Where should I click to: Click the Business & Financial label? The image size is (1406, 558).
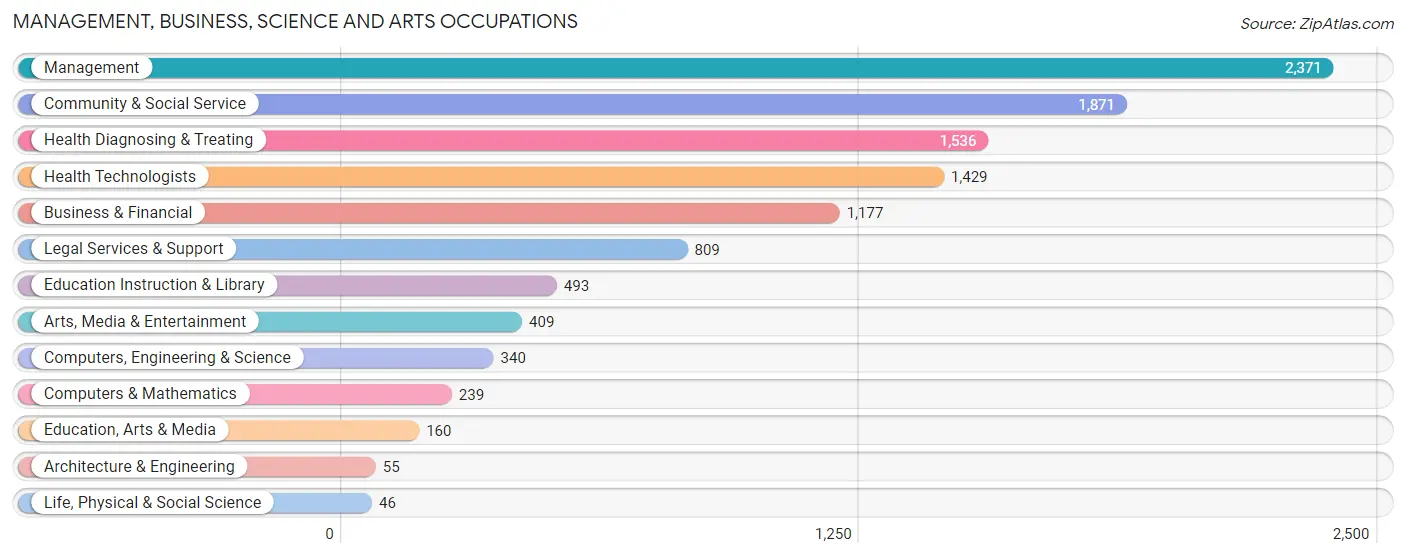pos(118,213)
